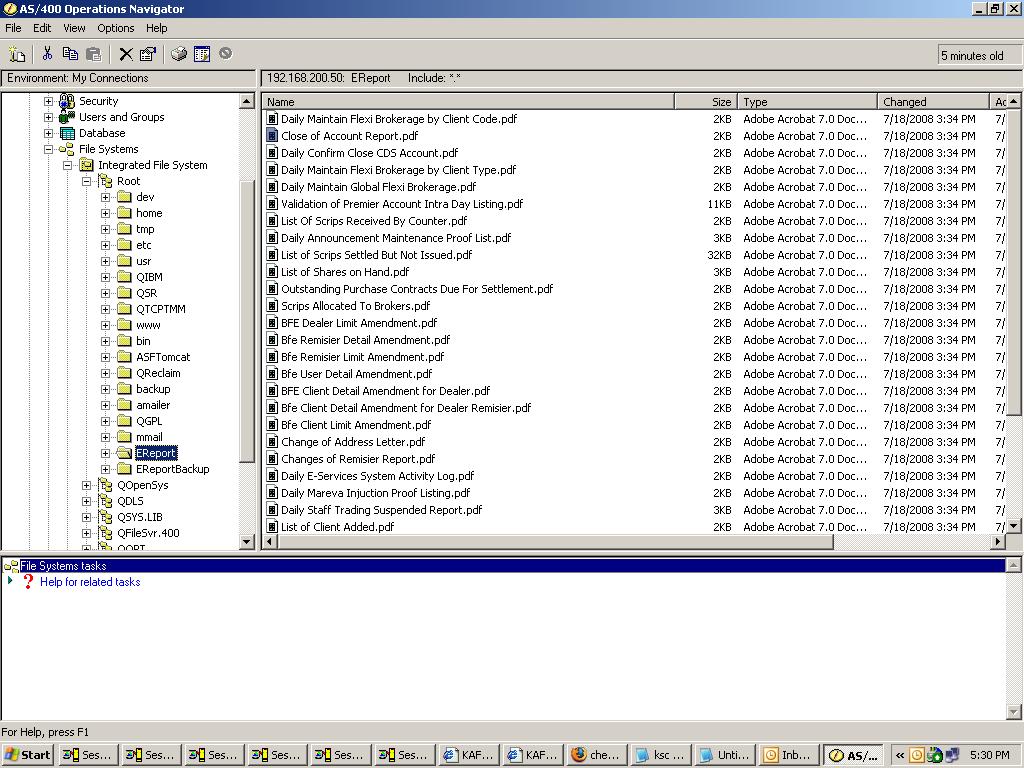
Task: Select the backup folder in tree
Action: click(x=153, y=389)
